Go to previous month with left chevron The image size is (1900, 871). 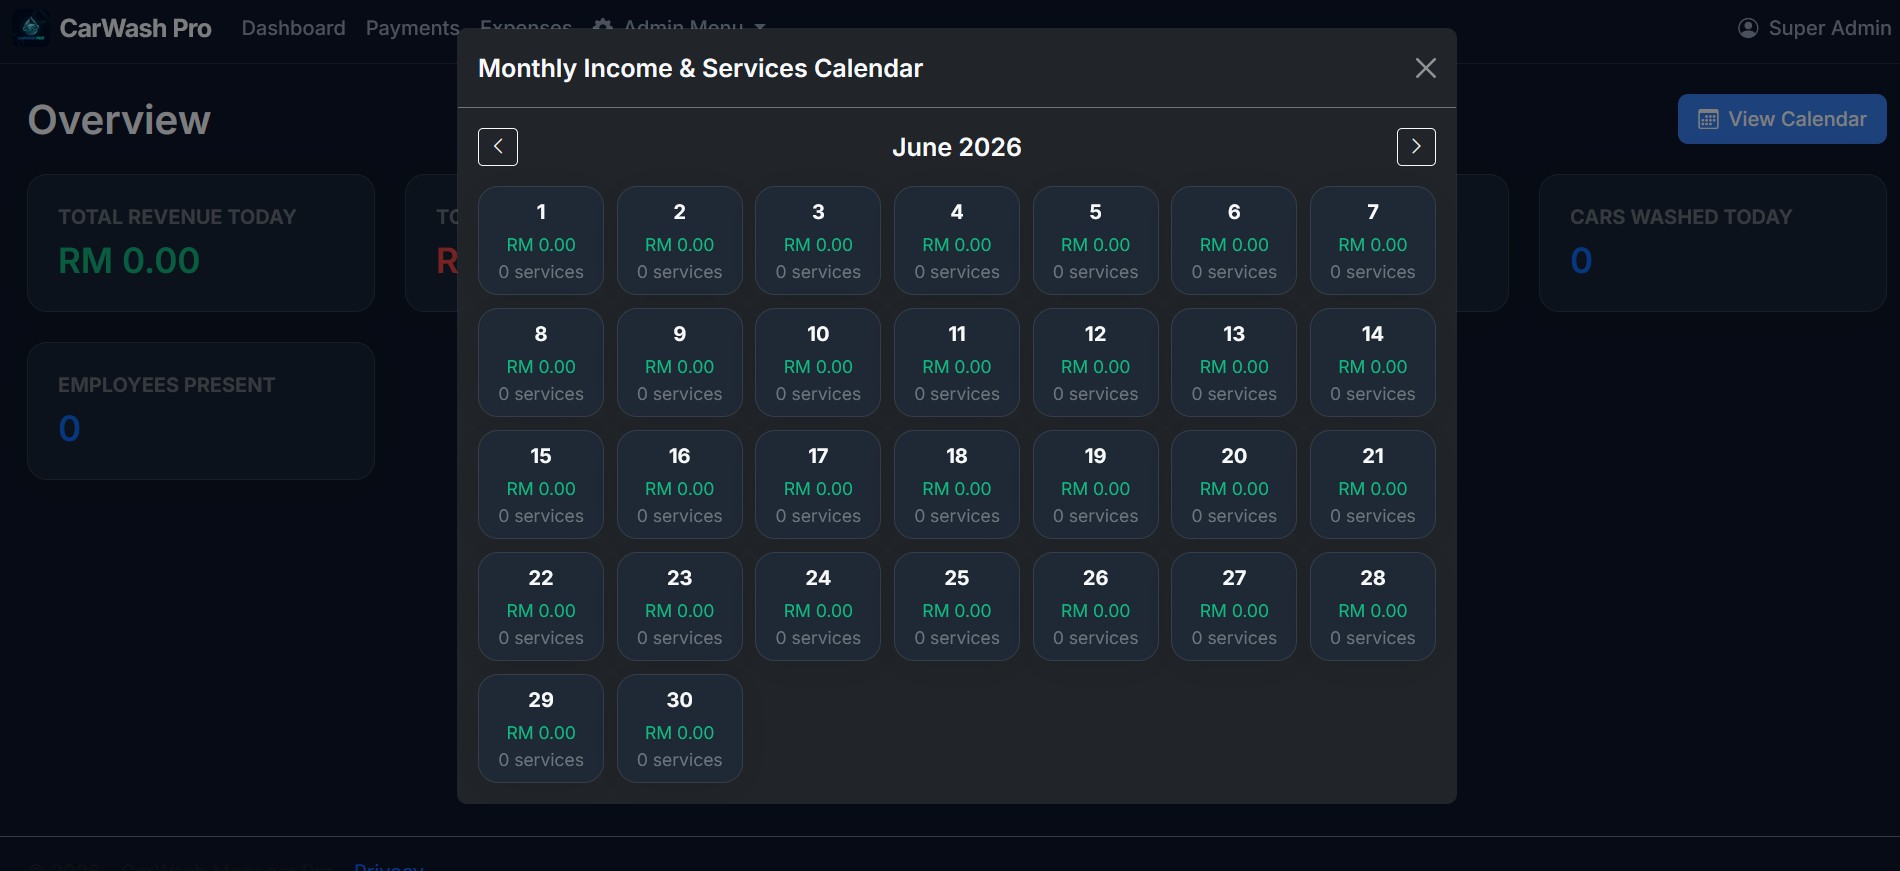(x=498, y=147)
